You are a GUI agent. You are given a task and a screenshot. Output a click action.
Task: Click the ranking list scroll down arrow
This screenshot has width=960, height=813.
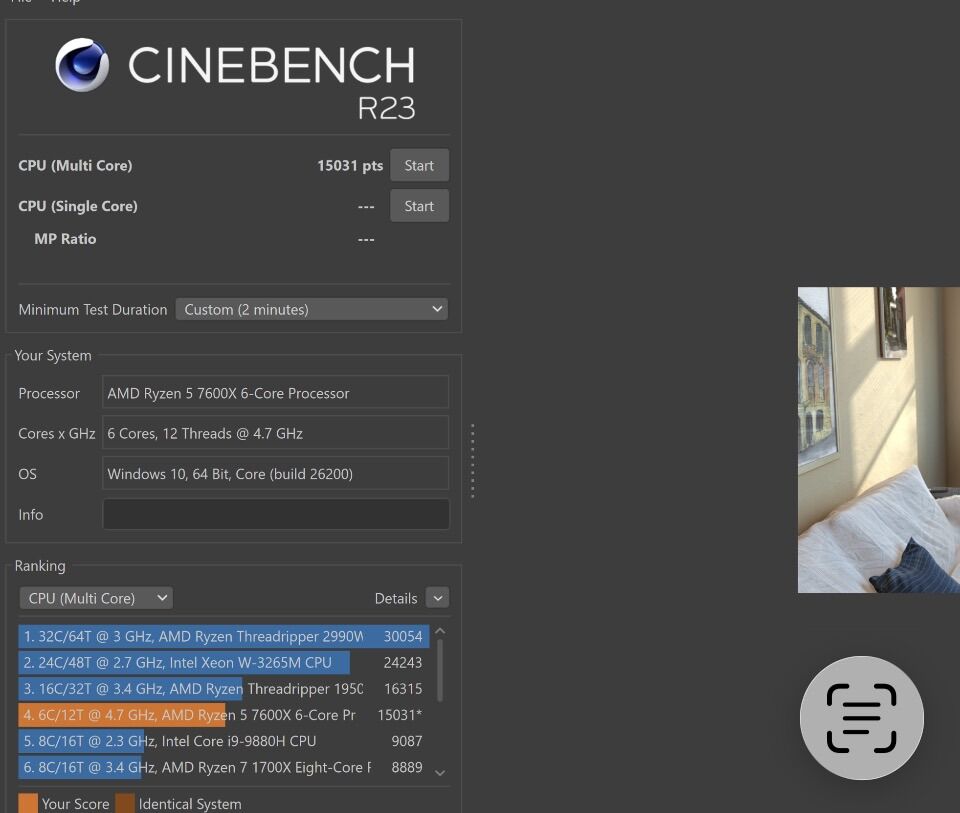coord(440,772)
